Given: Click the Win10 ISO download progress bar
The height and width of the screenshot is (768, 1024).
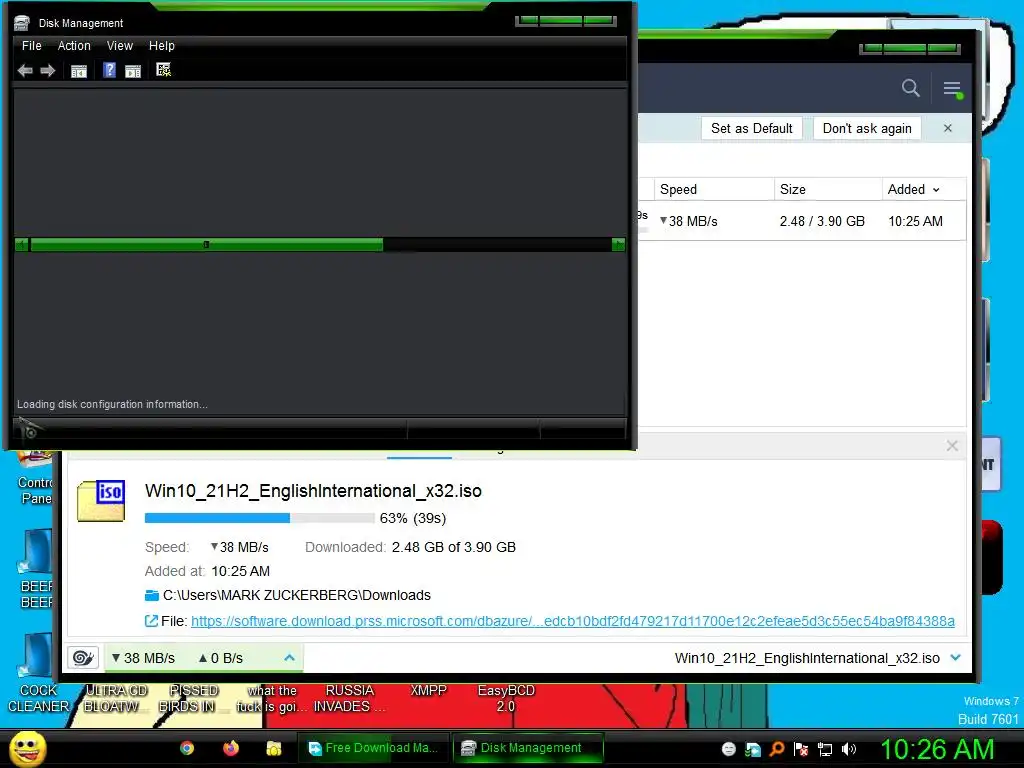Looking at the screenshot, I should 259,518.
